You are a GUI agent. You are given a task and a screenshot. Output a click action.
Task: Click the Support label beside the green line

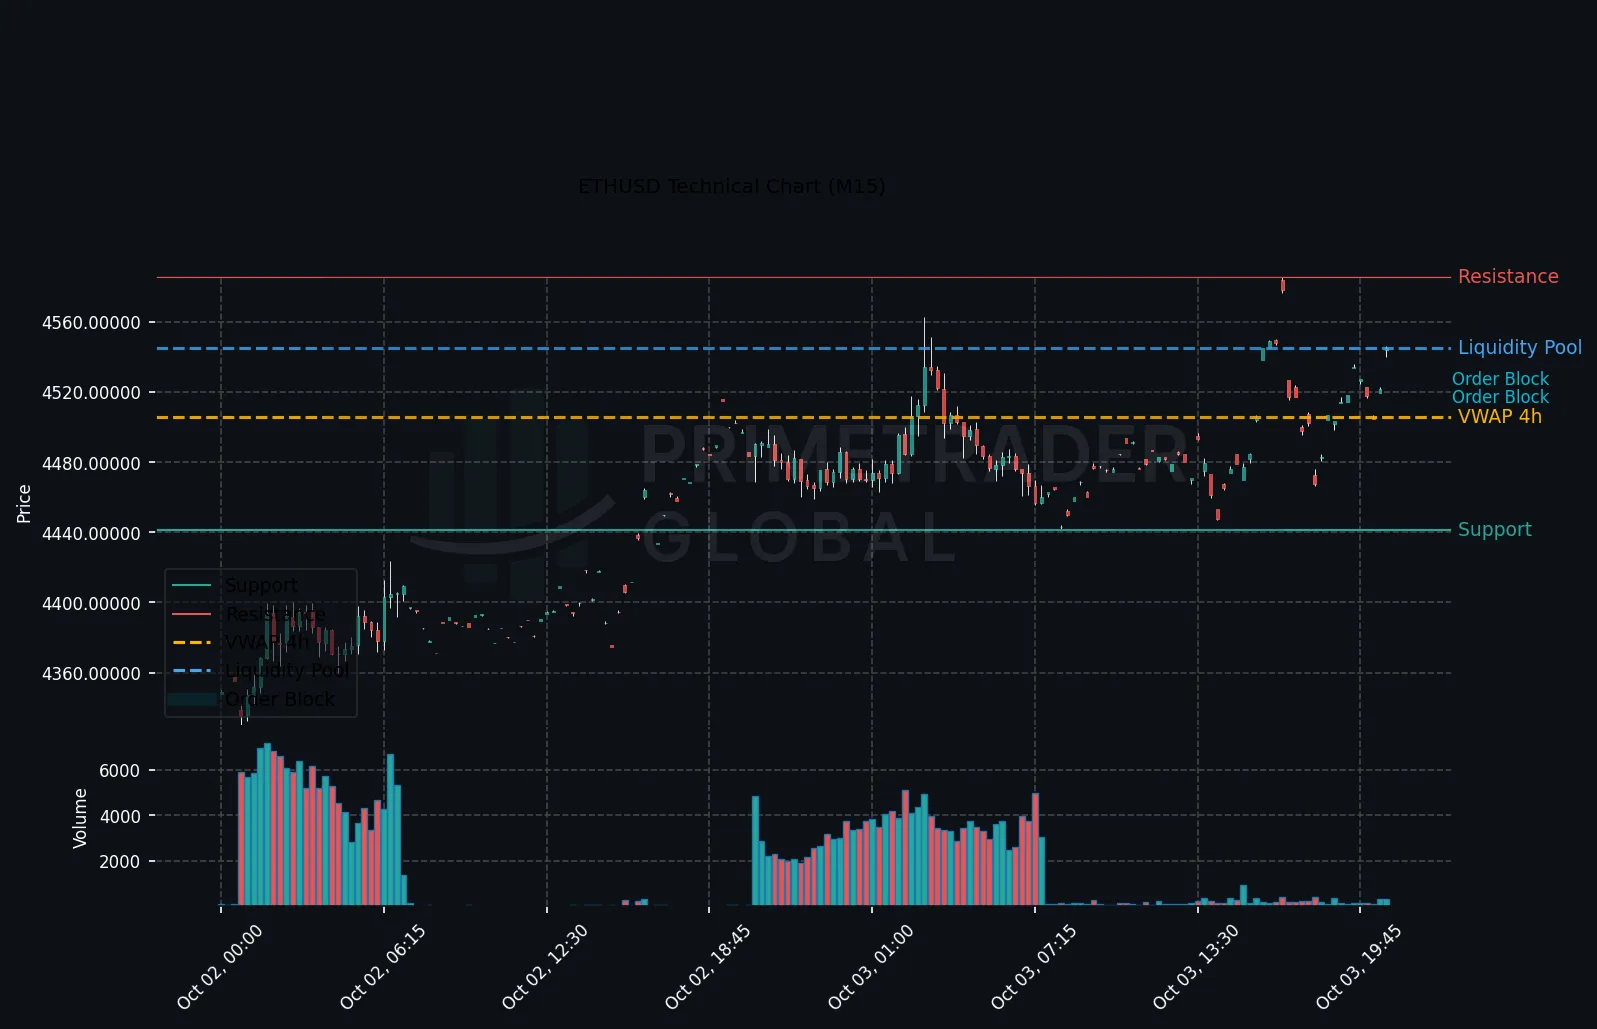pos(1494,529)
